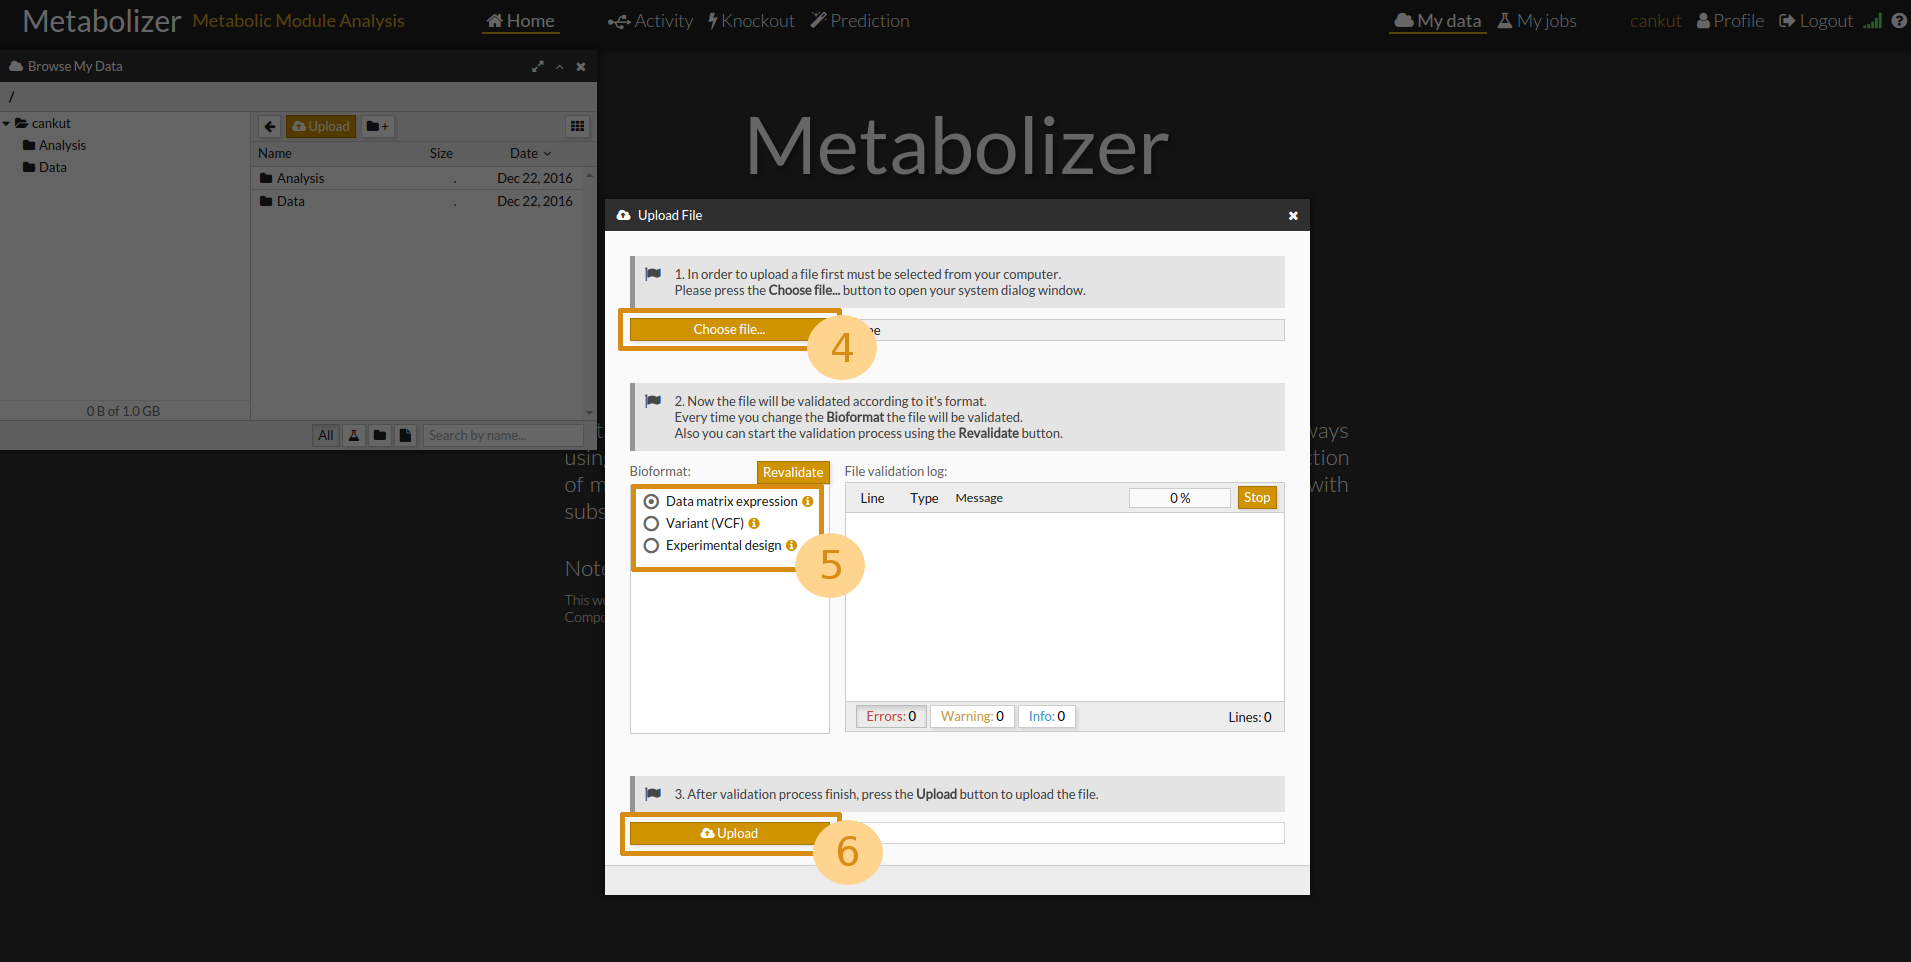Screen dimensions: 1911x962
Task: Click the Search by name field
Action: coord(502,435)
